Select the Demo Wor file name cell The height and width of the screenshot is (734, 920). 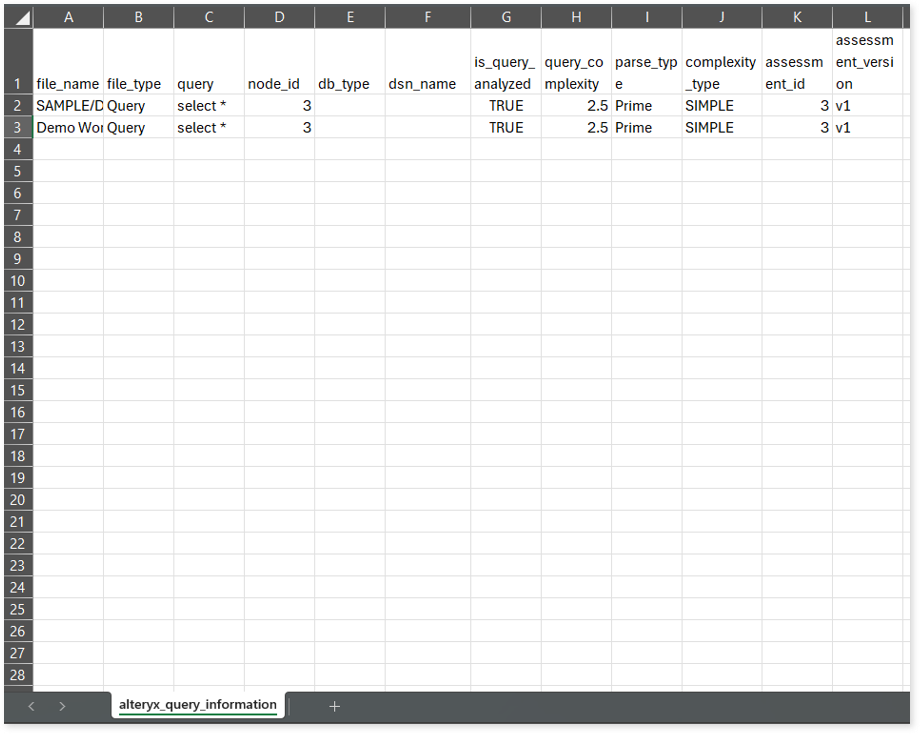(x=68, y=128)
